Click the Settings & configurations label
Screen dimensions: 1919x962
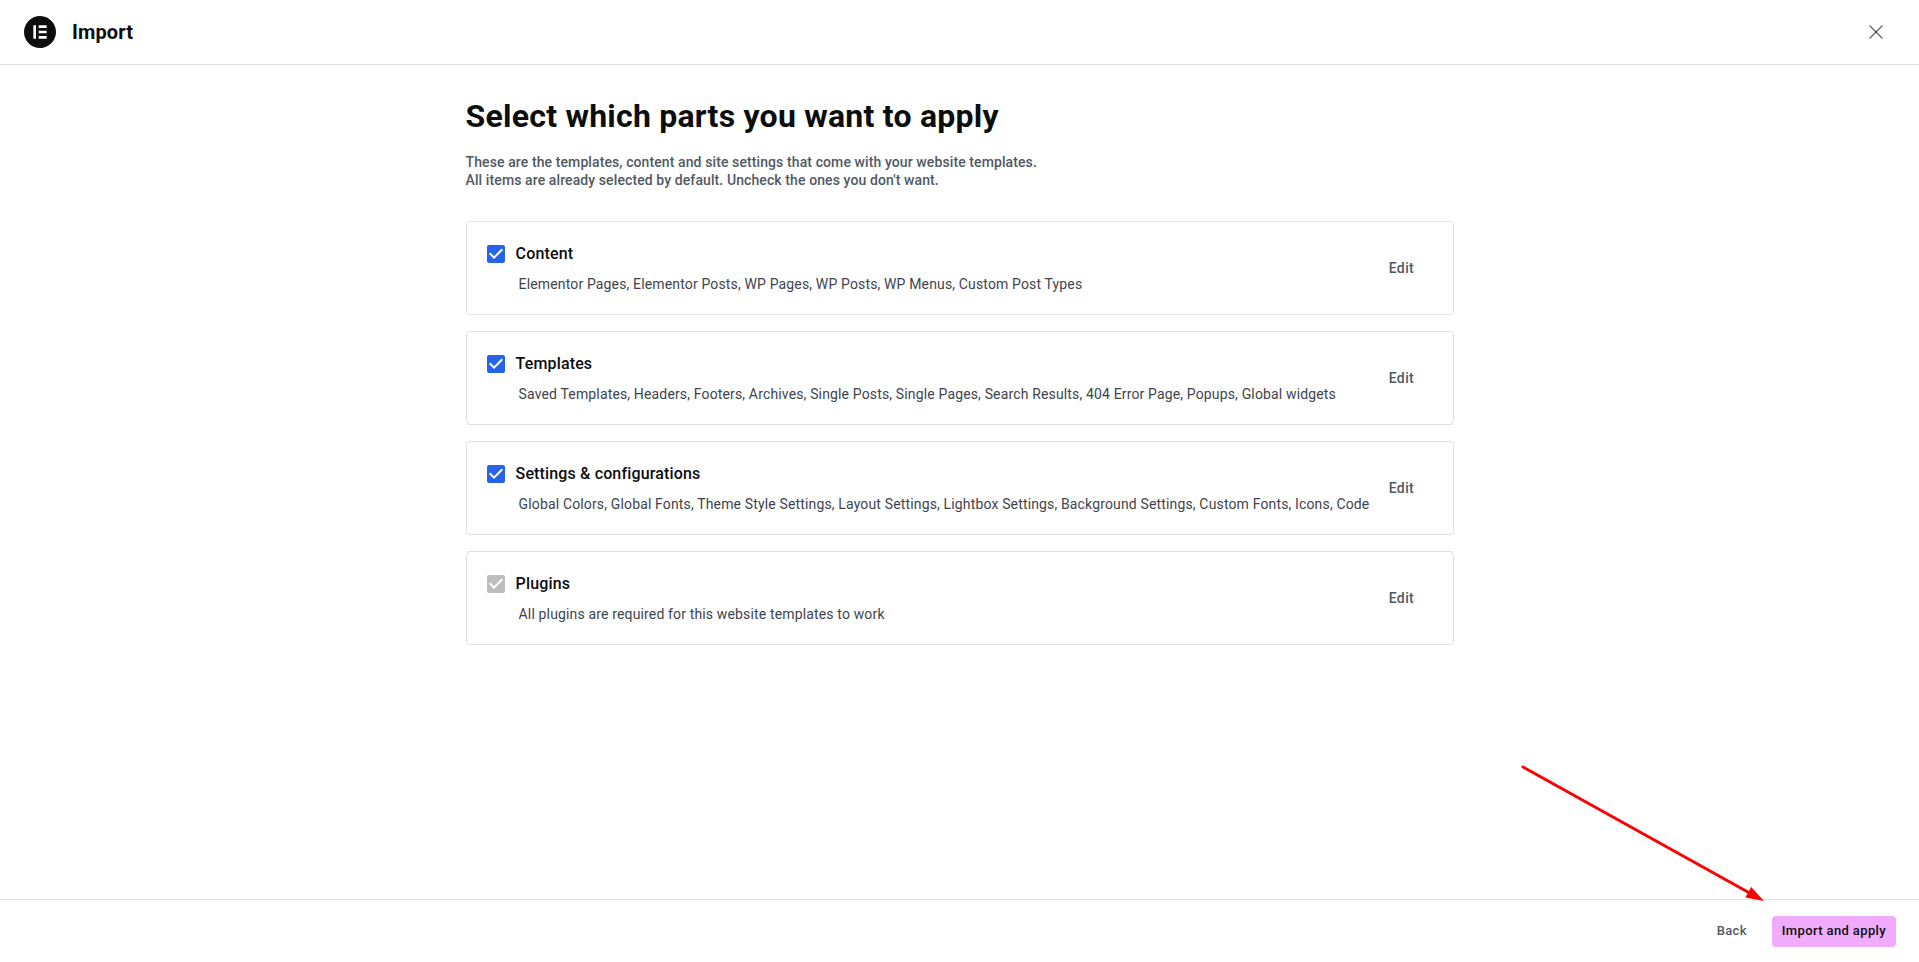pos(607,474)
